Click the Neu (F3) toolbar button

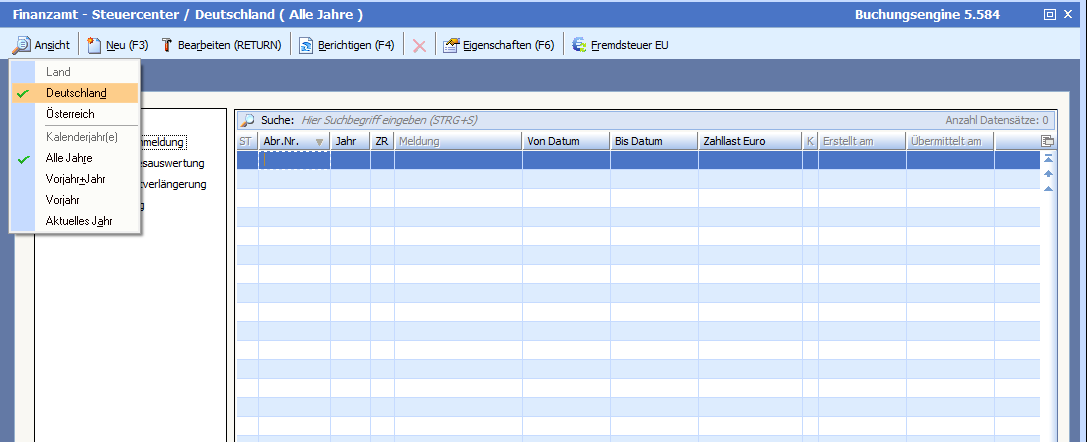click(x=118, y=45)
